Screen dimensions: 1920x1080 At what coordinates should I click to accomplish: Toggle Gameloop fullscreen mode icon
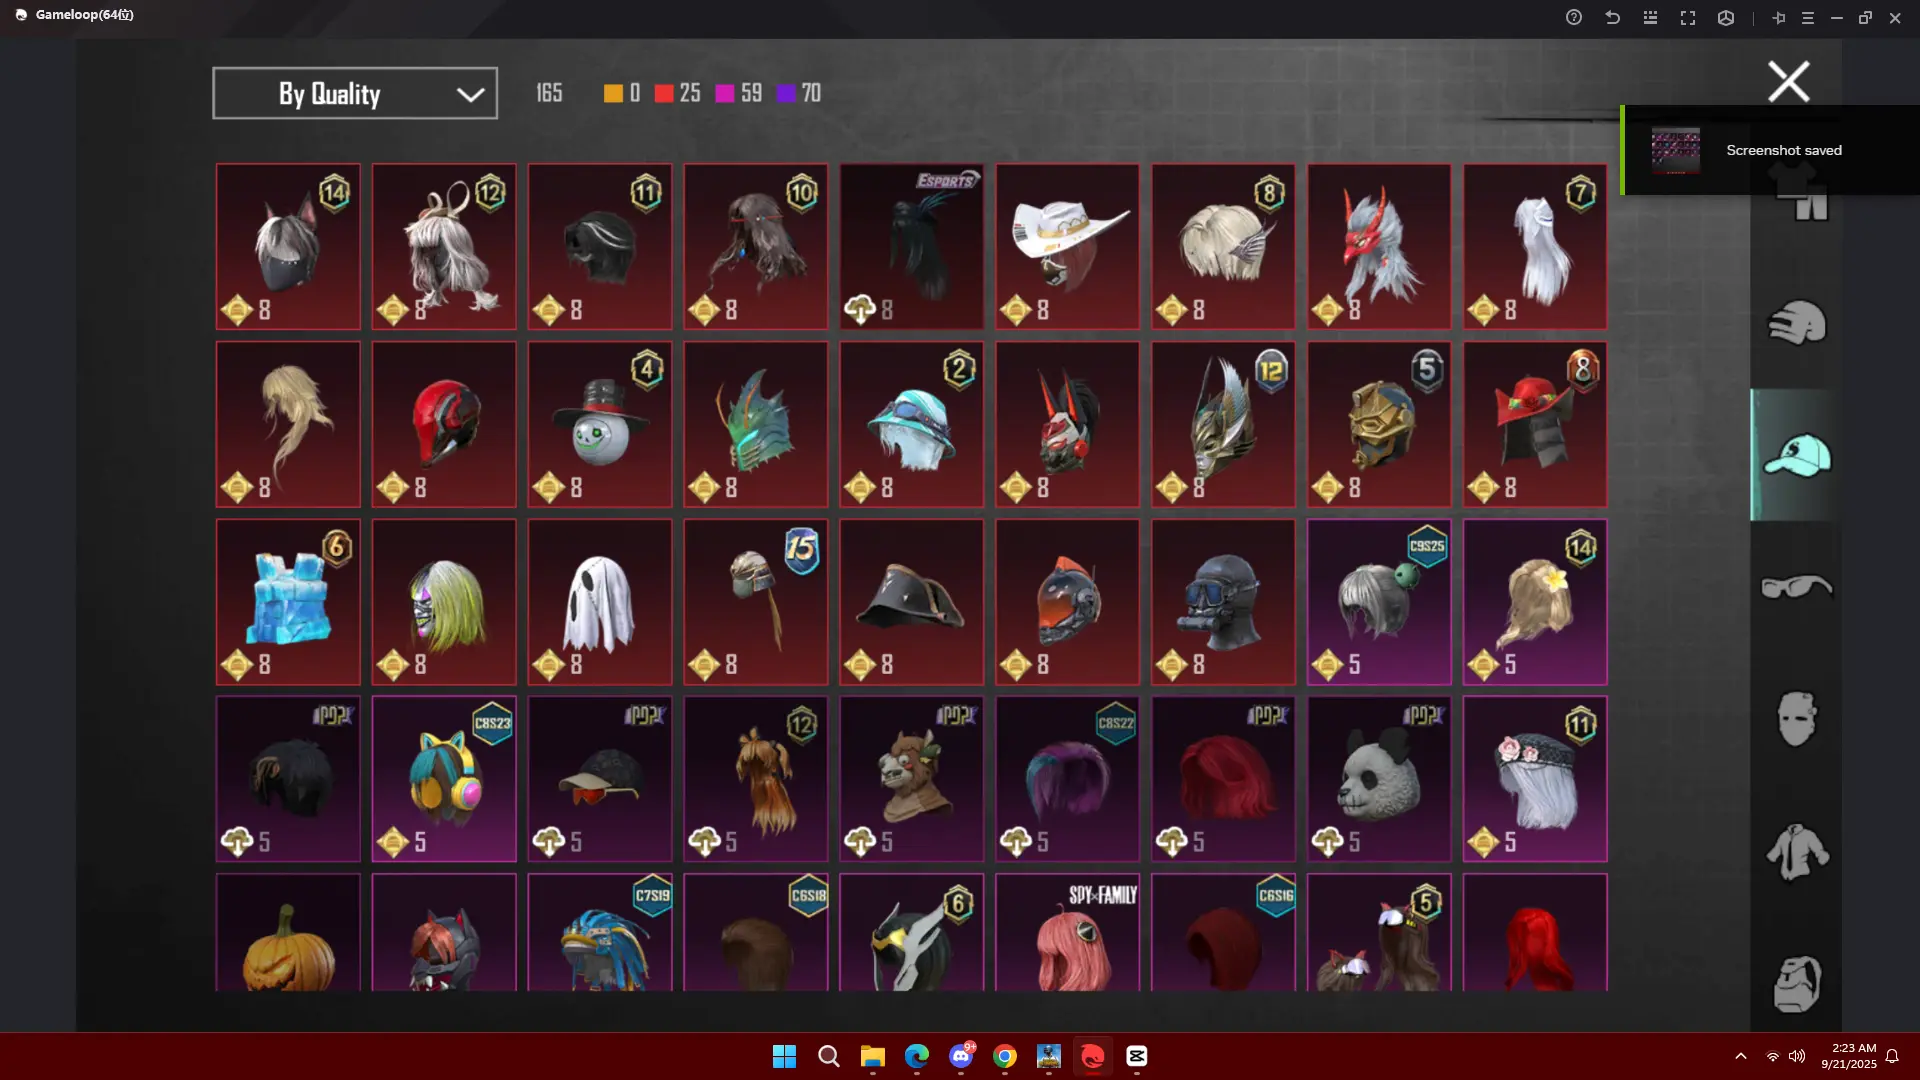point(1688,18)
